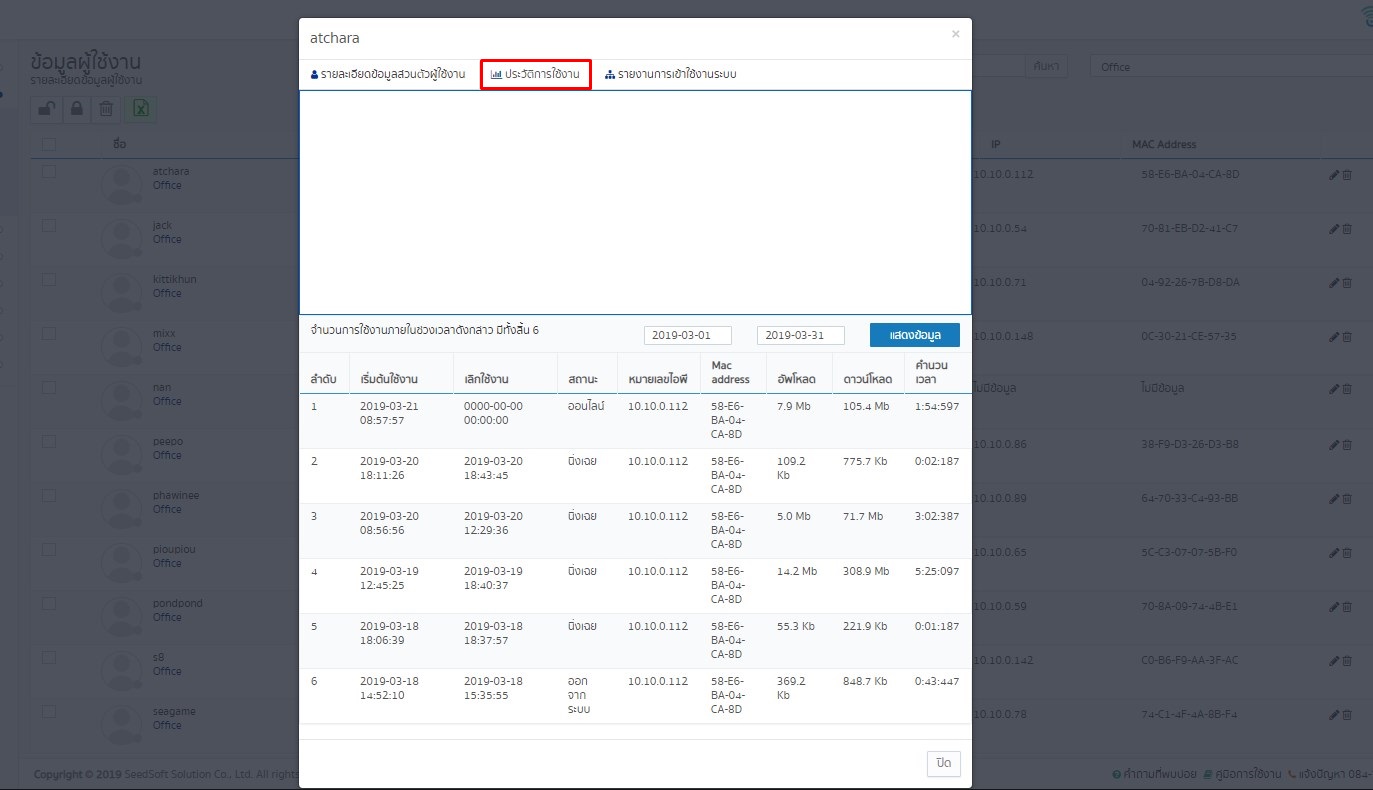Close the atchara dialog with the X

(x=955, y=34)
